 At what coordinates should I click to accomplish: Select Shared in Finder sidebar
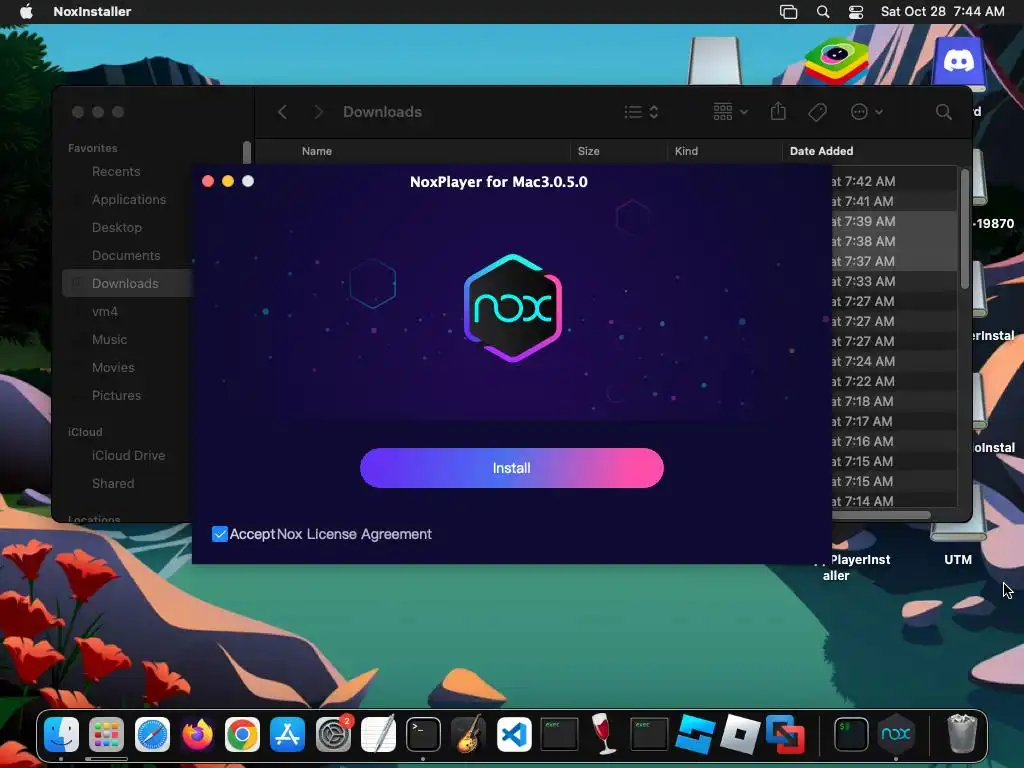click(113, 483)
